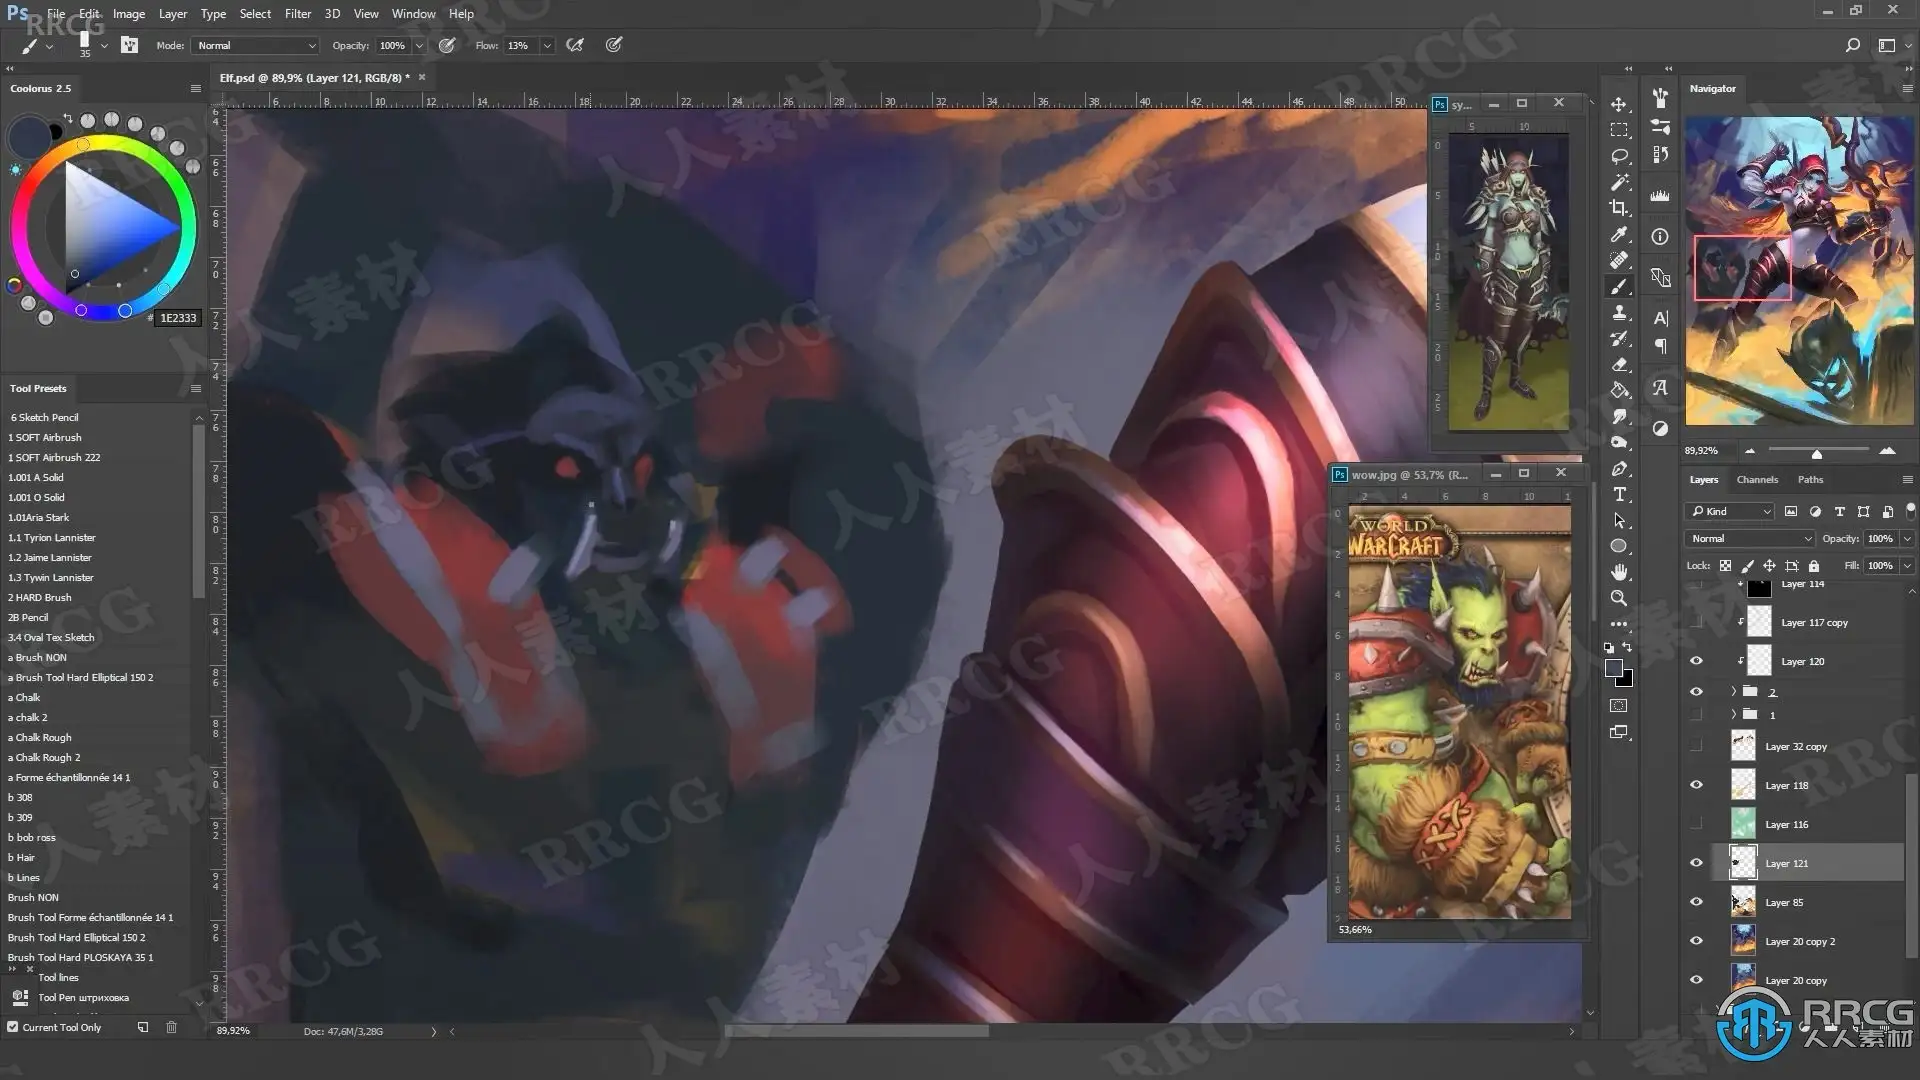This screenshot has width=1920, height=1080.
Task: Open layer Fill dropdown arrow
Action: (1907, 566)
